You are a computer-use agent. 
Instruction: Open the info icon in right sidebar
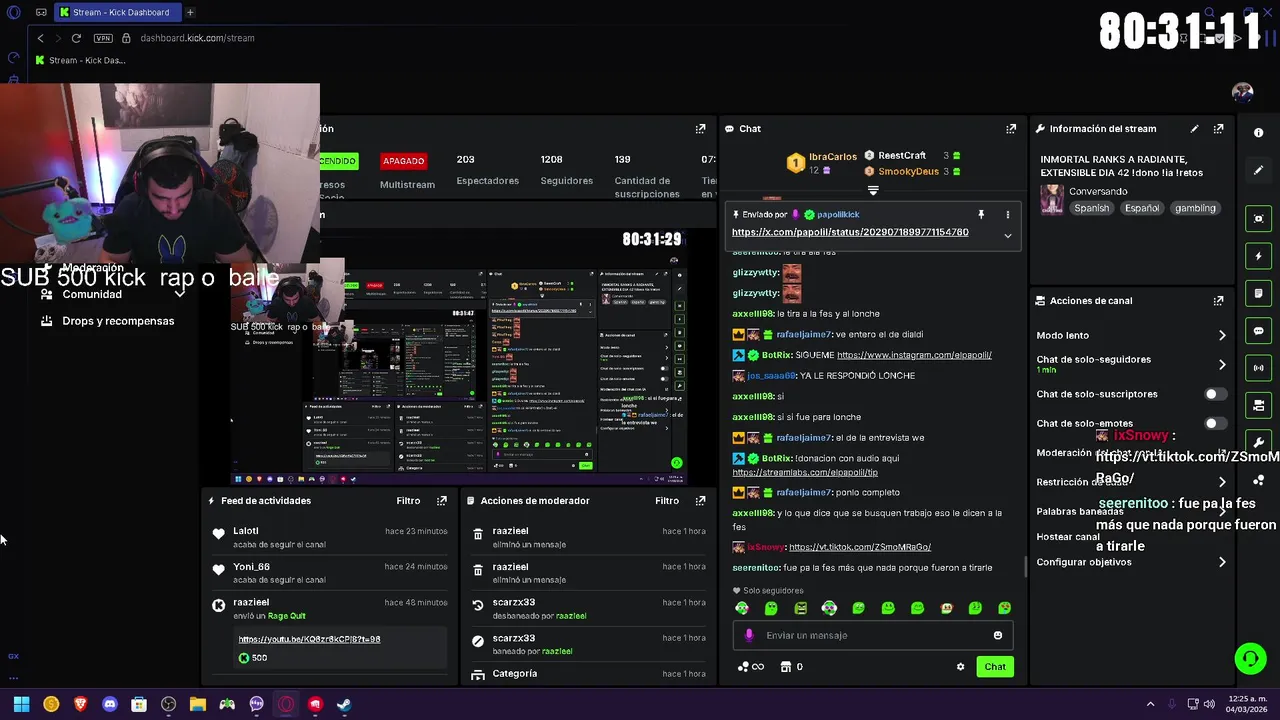[x=1259, y=133]
